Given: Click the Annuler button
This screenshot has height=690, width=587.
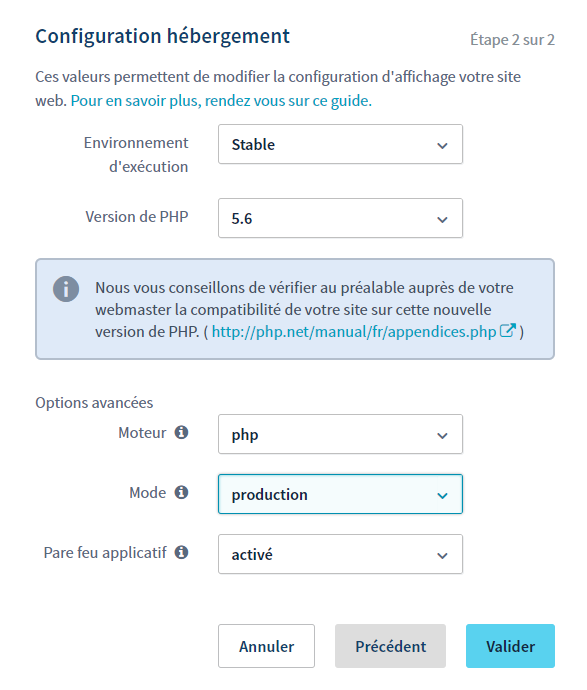Looking at the screenshot, I should (x=266, y=646).
